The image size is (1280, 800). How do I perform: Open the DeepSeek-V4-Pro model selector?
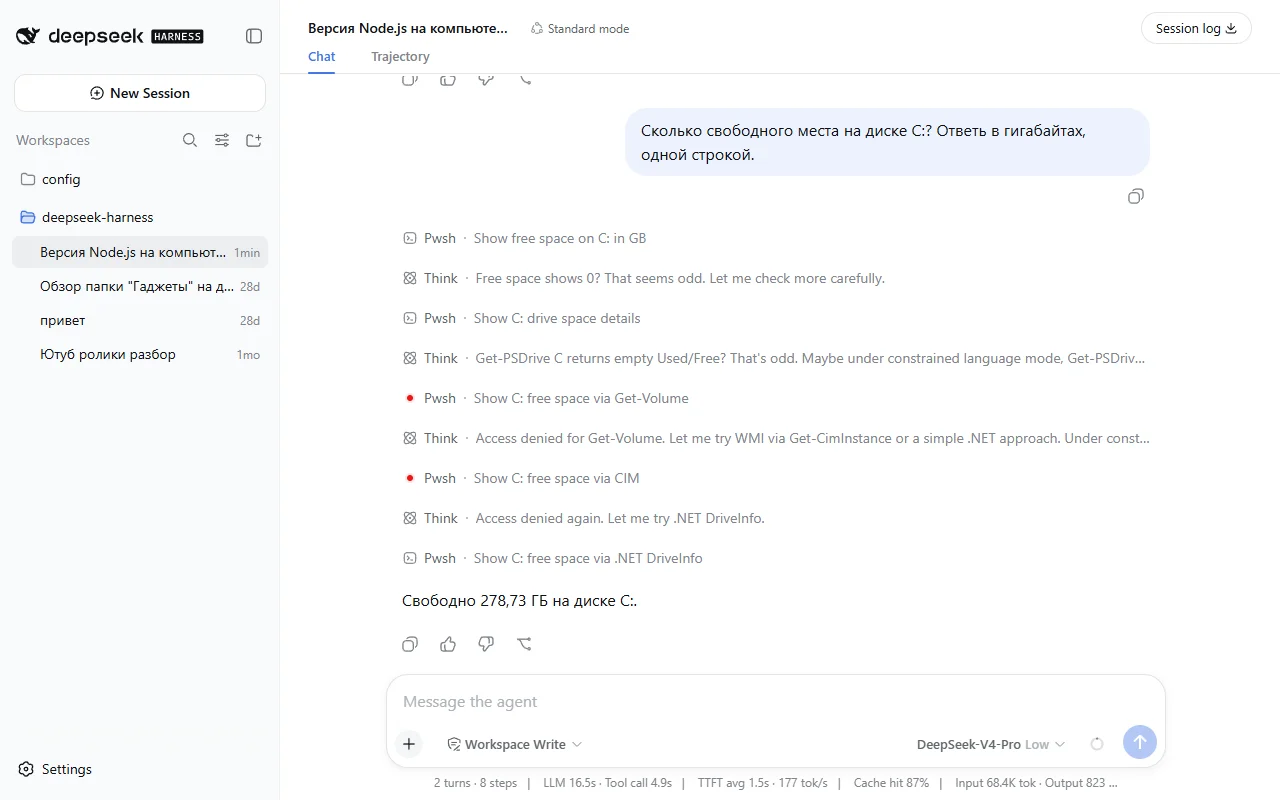tap(991, 744)
